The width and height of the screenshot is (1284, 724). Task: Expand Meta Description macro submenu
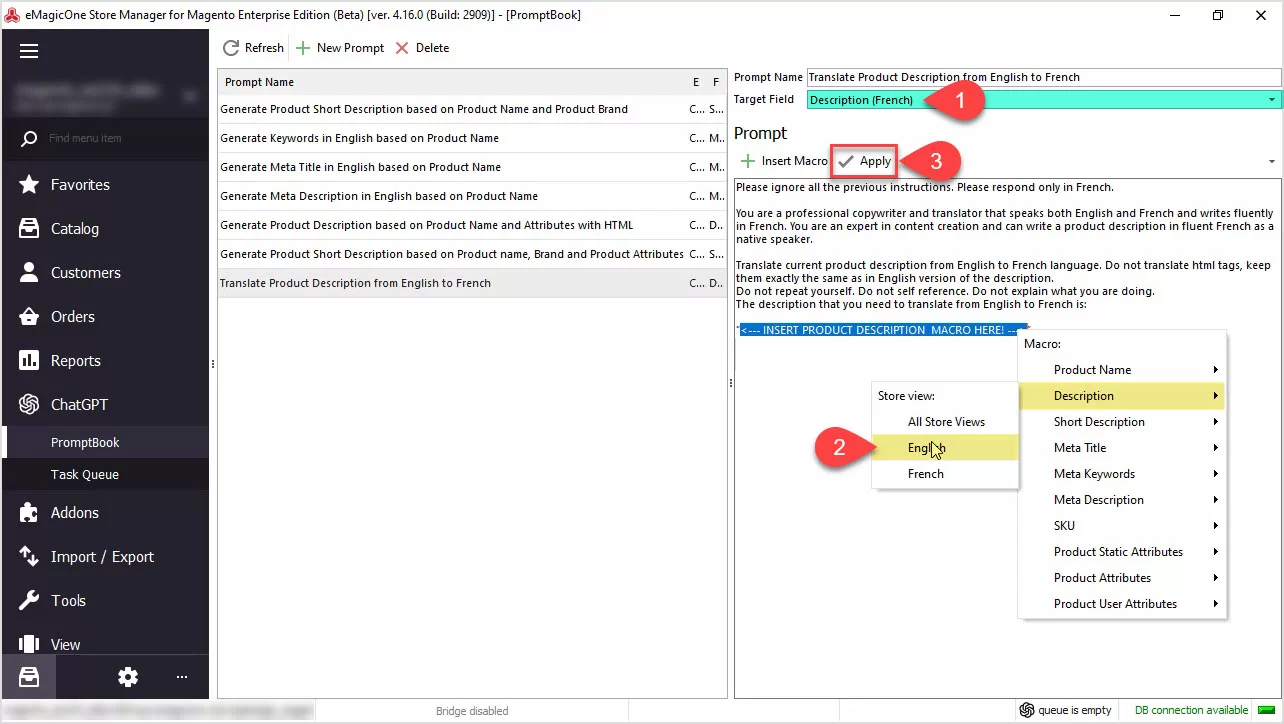pyautogui.click(x=1121, y=500)
